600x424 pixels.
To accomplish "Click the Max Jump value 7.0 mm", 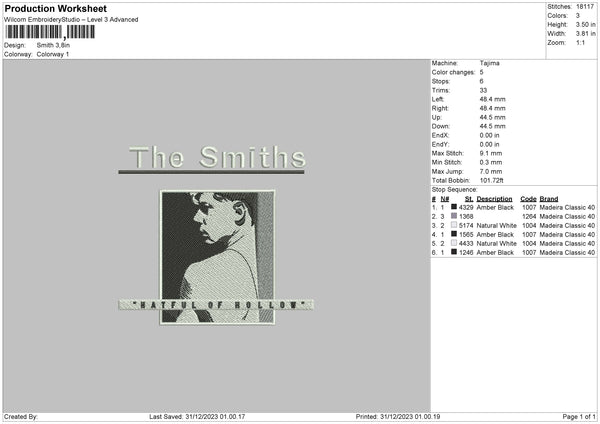I will click(491, 171).
